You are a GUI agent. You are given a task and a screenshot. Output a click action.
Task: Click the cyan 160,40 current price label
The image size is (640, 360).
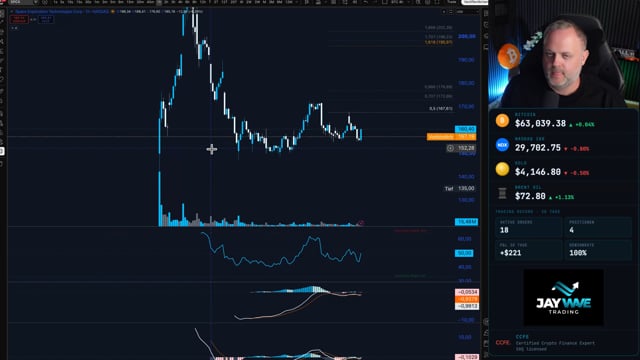(465, 129)
